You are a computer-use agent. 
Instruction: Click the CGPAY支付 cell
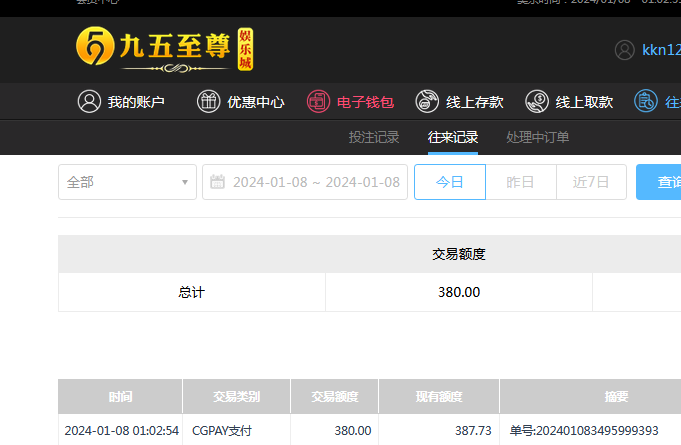(x=222, y=431)
